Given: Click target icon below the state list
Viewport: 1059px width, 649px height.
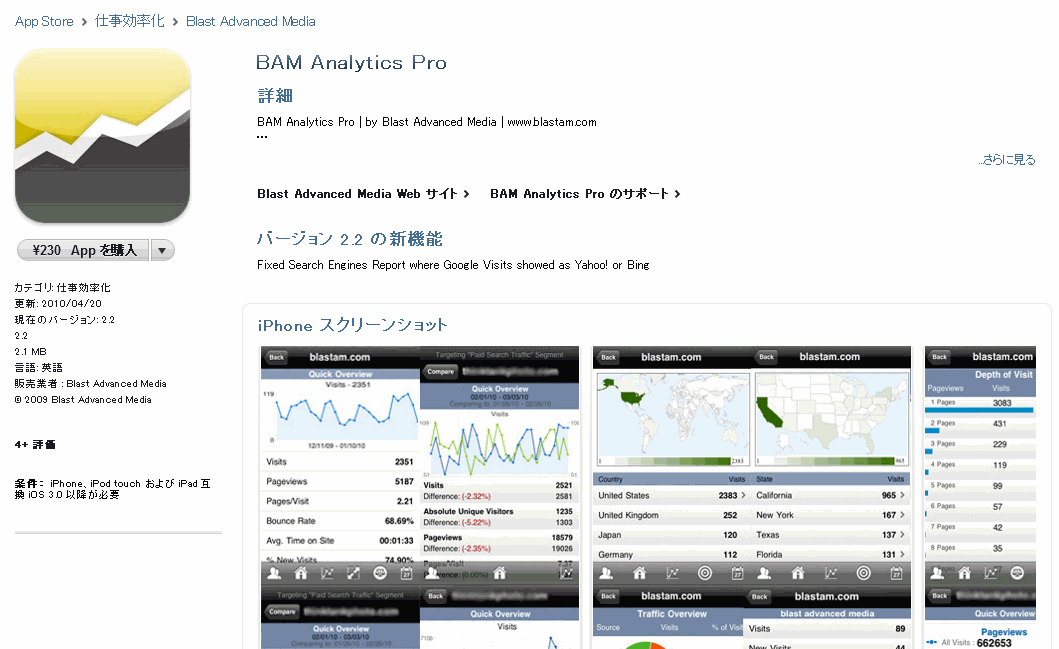Looking at the screenshot, I should (x=863, y=573).
